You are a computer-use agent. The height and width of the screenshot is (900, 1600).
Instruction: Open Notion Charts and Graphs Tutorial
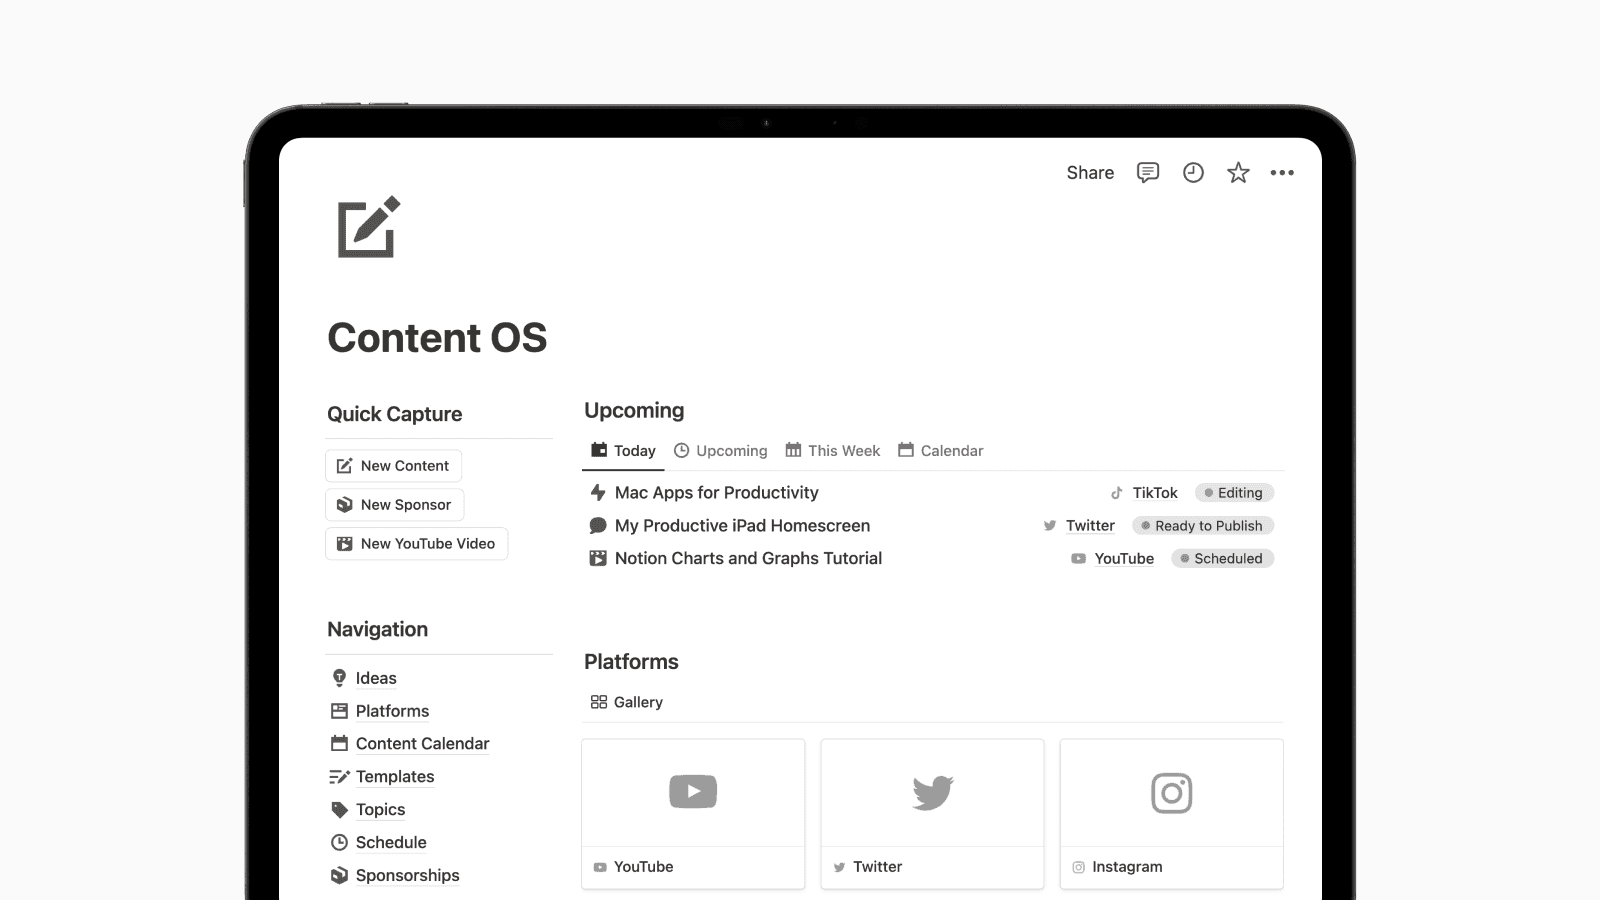pyautogui.click(x=747, y=558)
